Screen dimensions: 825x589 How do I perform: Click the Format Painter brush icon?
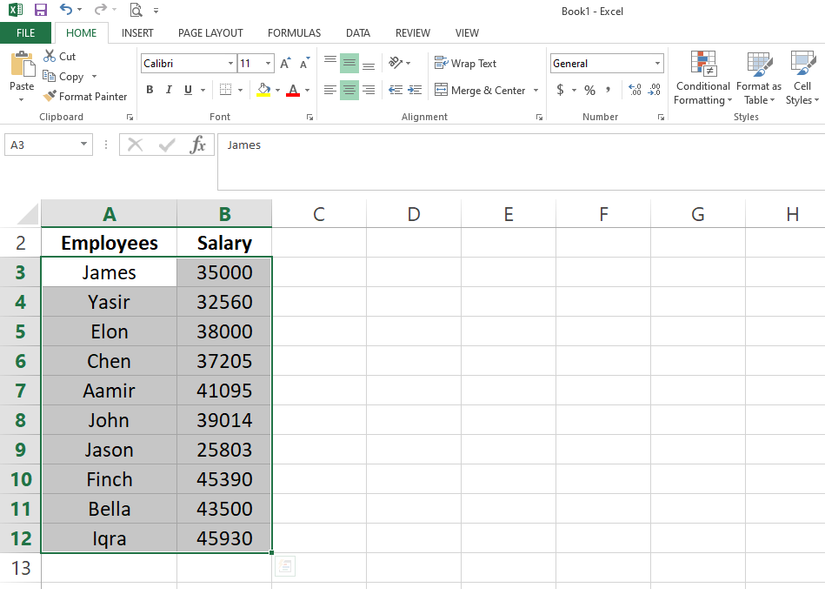click(x=50, y=97)
